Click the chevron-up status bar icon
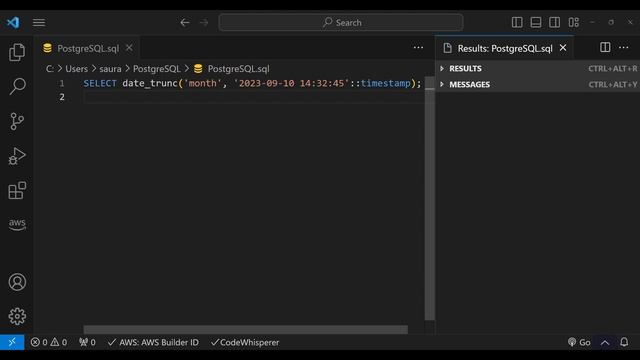Image resolution: width=640 pixels, height=360 pixels. pyautogui.click(x=605, y=342)
